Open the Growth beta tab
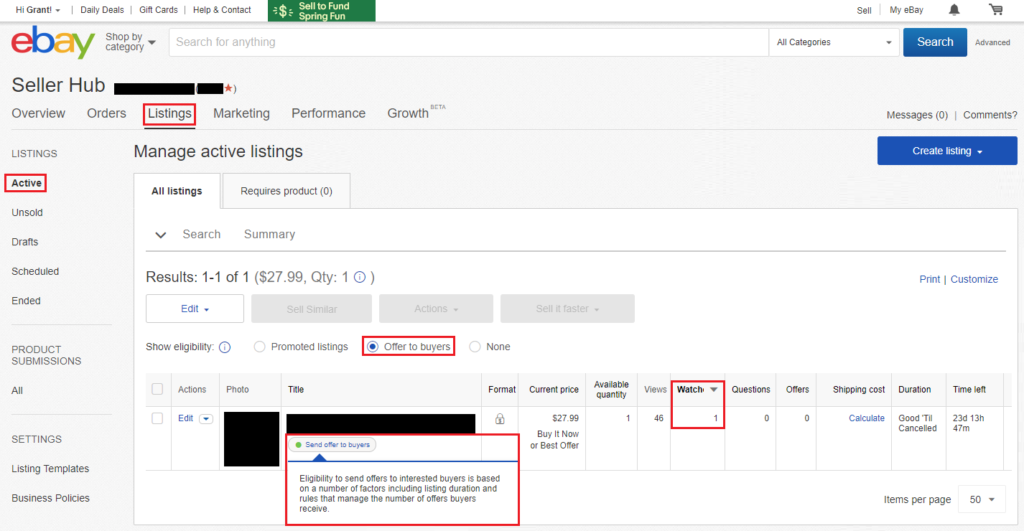The height and width of the screenshot is (531, 1024). point(416,112)
